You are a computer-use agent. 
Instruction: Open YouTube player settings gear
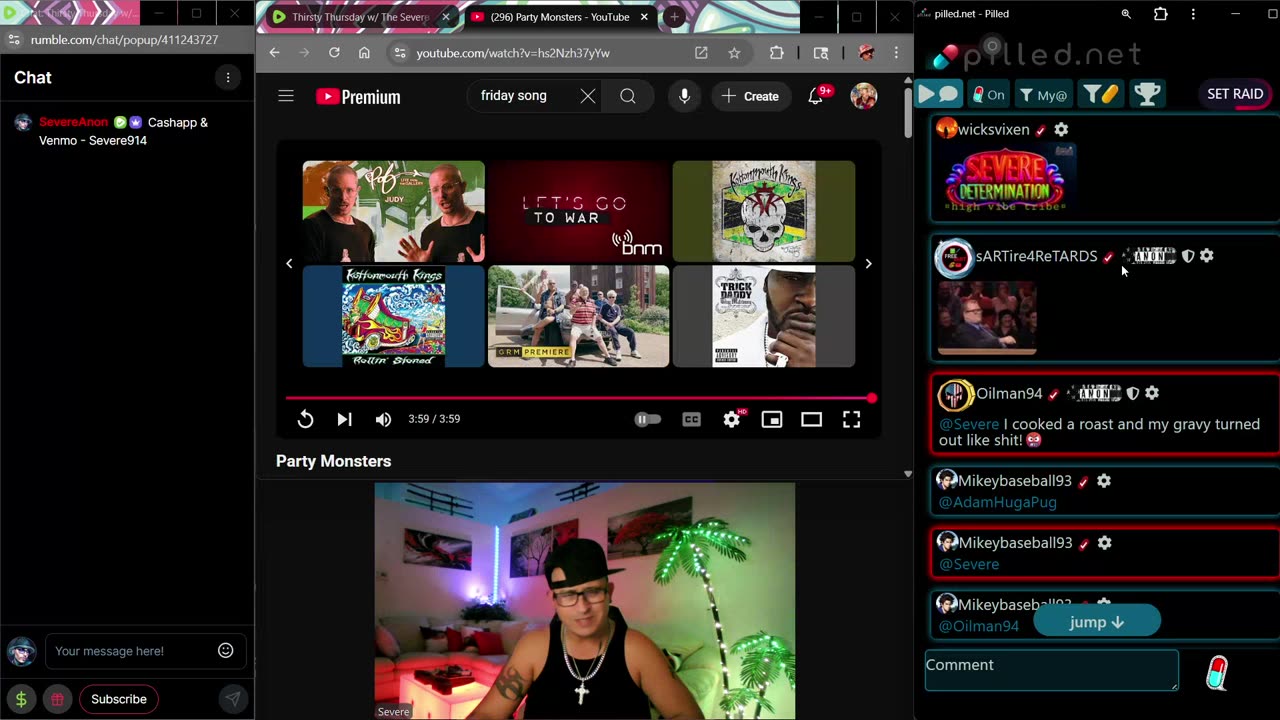[732, 419]
